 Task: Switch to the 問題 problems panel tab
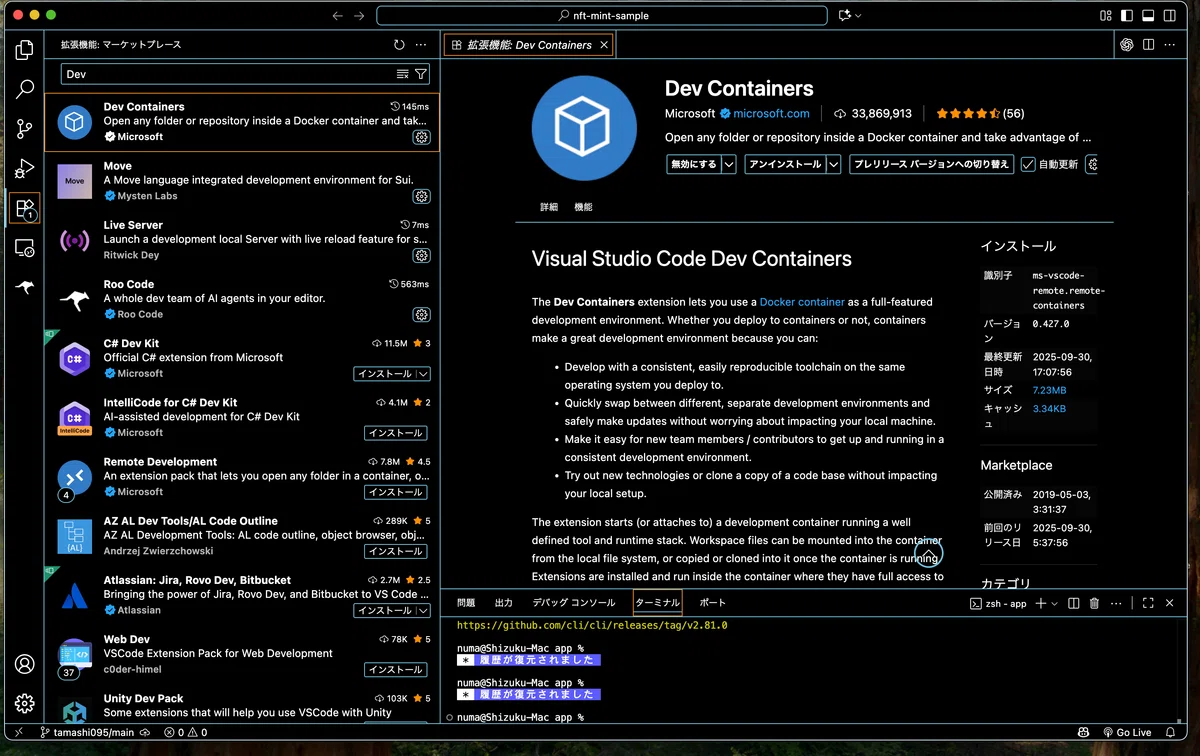[466, 603]
